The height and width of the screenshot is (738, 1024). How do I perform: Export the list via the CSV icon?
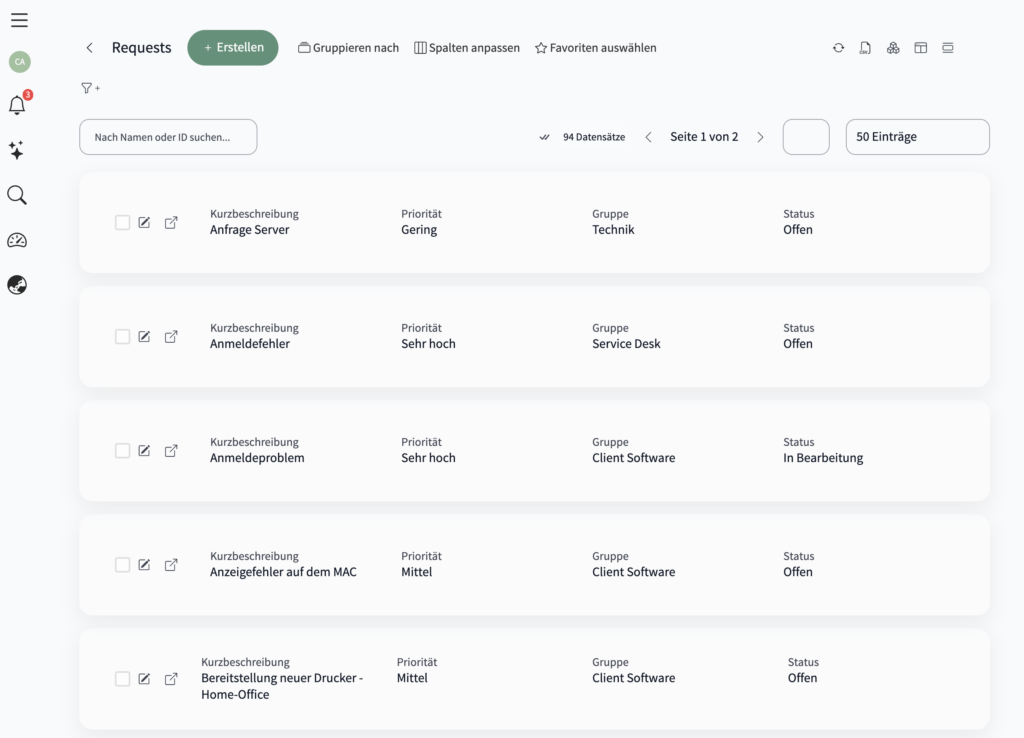[865, 48]
